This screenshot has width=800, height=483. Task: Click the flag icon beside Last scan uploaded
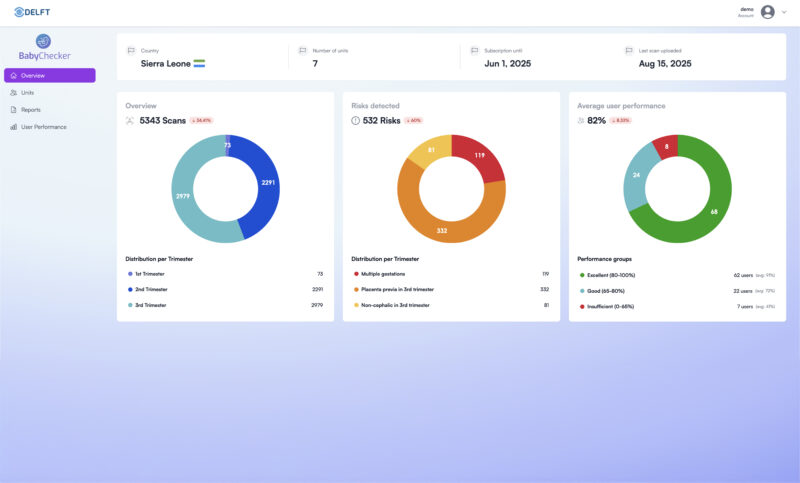point(628,50)
